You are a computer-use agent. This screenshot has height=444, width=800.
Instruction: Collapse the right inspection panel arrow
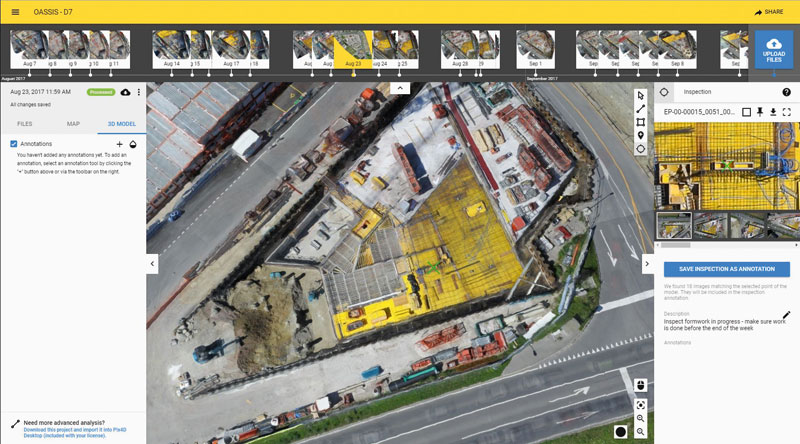click(x=646, y=264)
